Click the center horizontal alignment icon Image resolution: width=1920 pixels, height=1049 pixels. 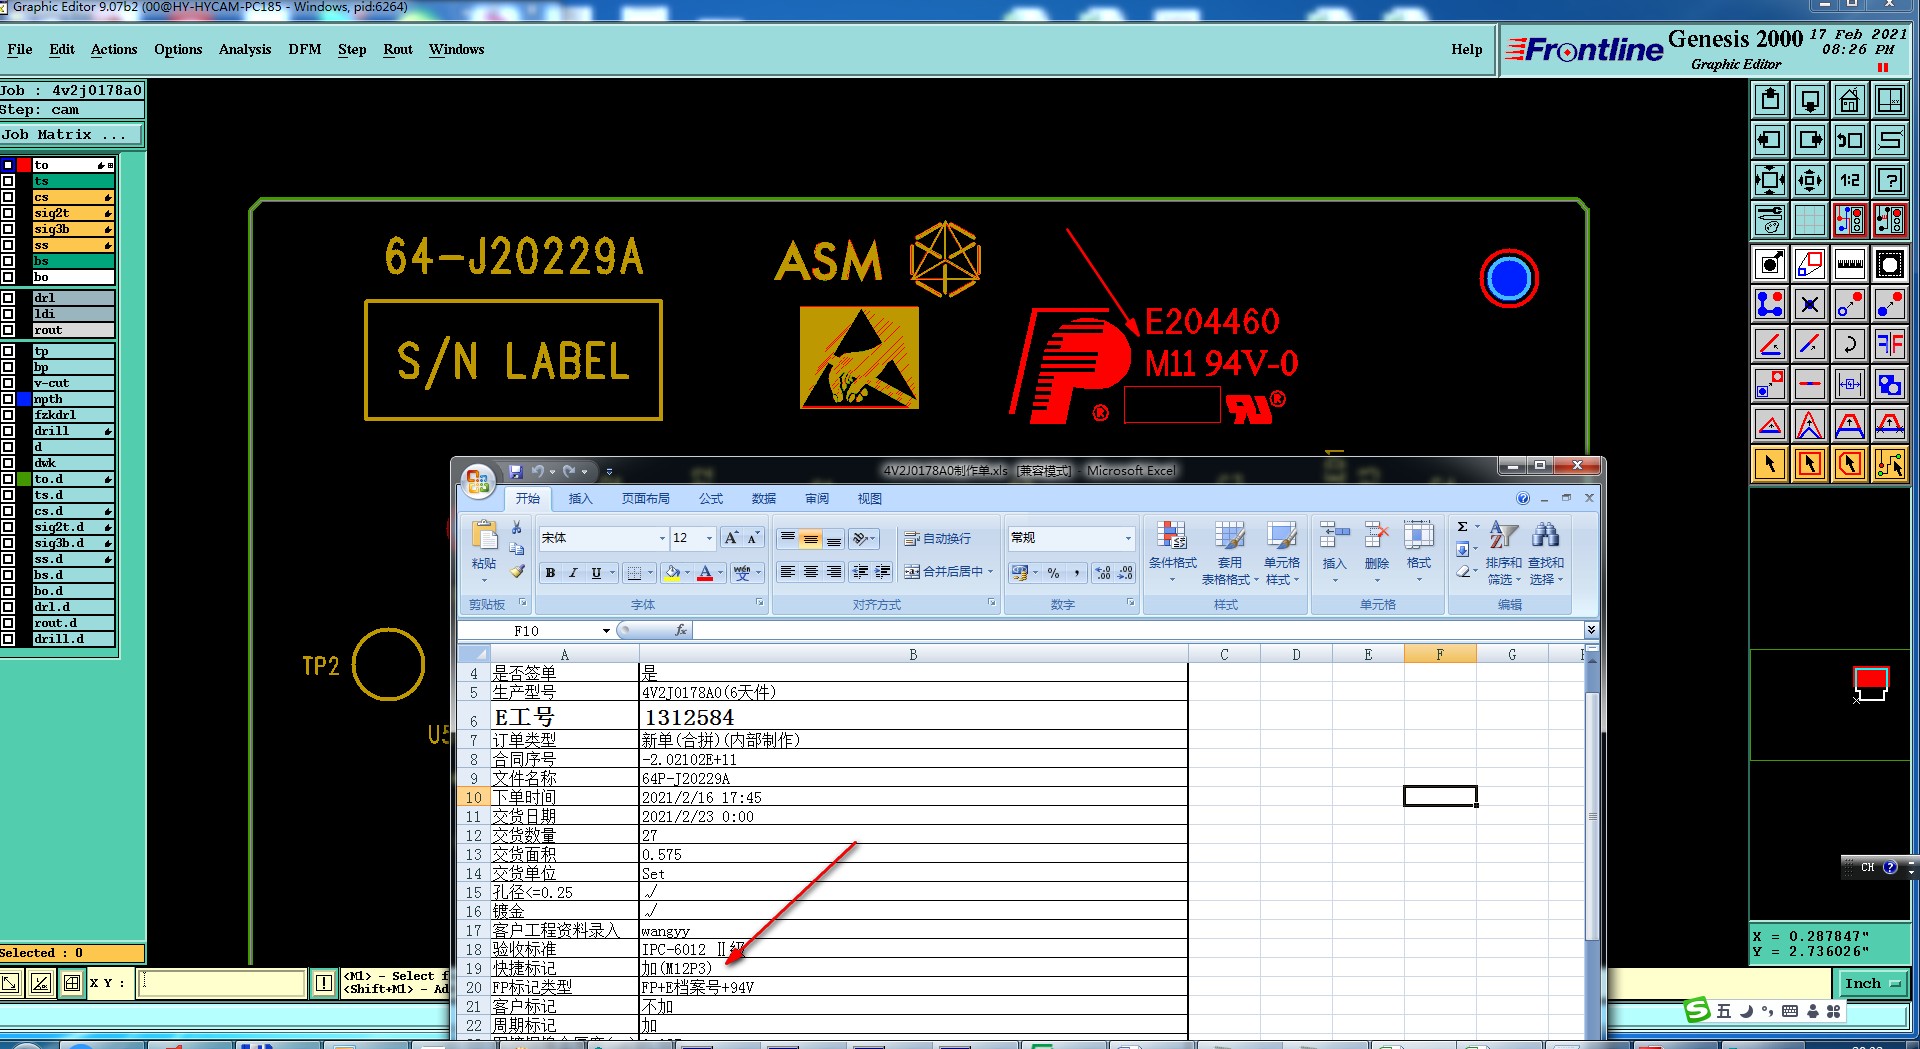(x=810, y=572)
